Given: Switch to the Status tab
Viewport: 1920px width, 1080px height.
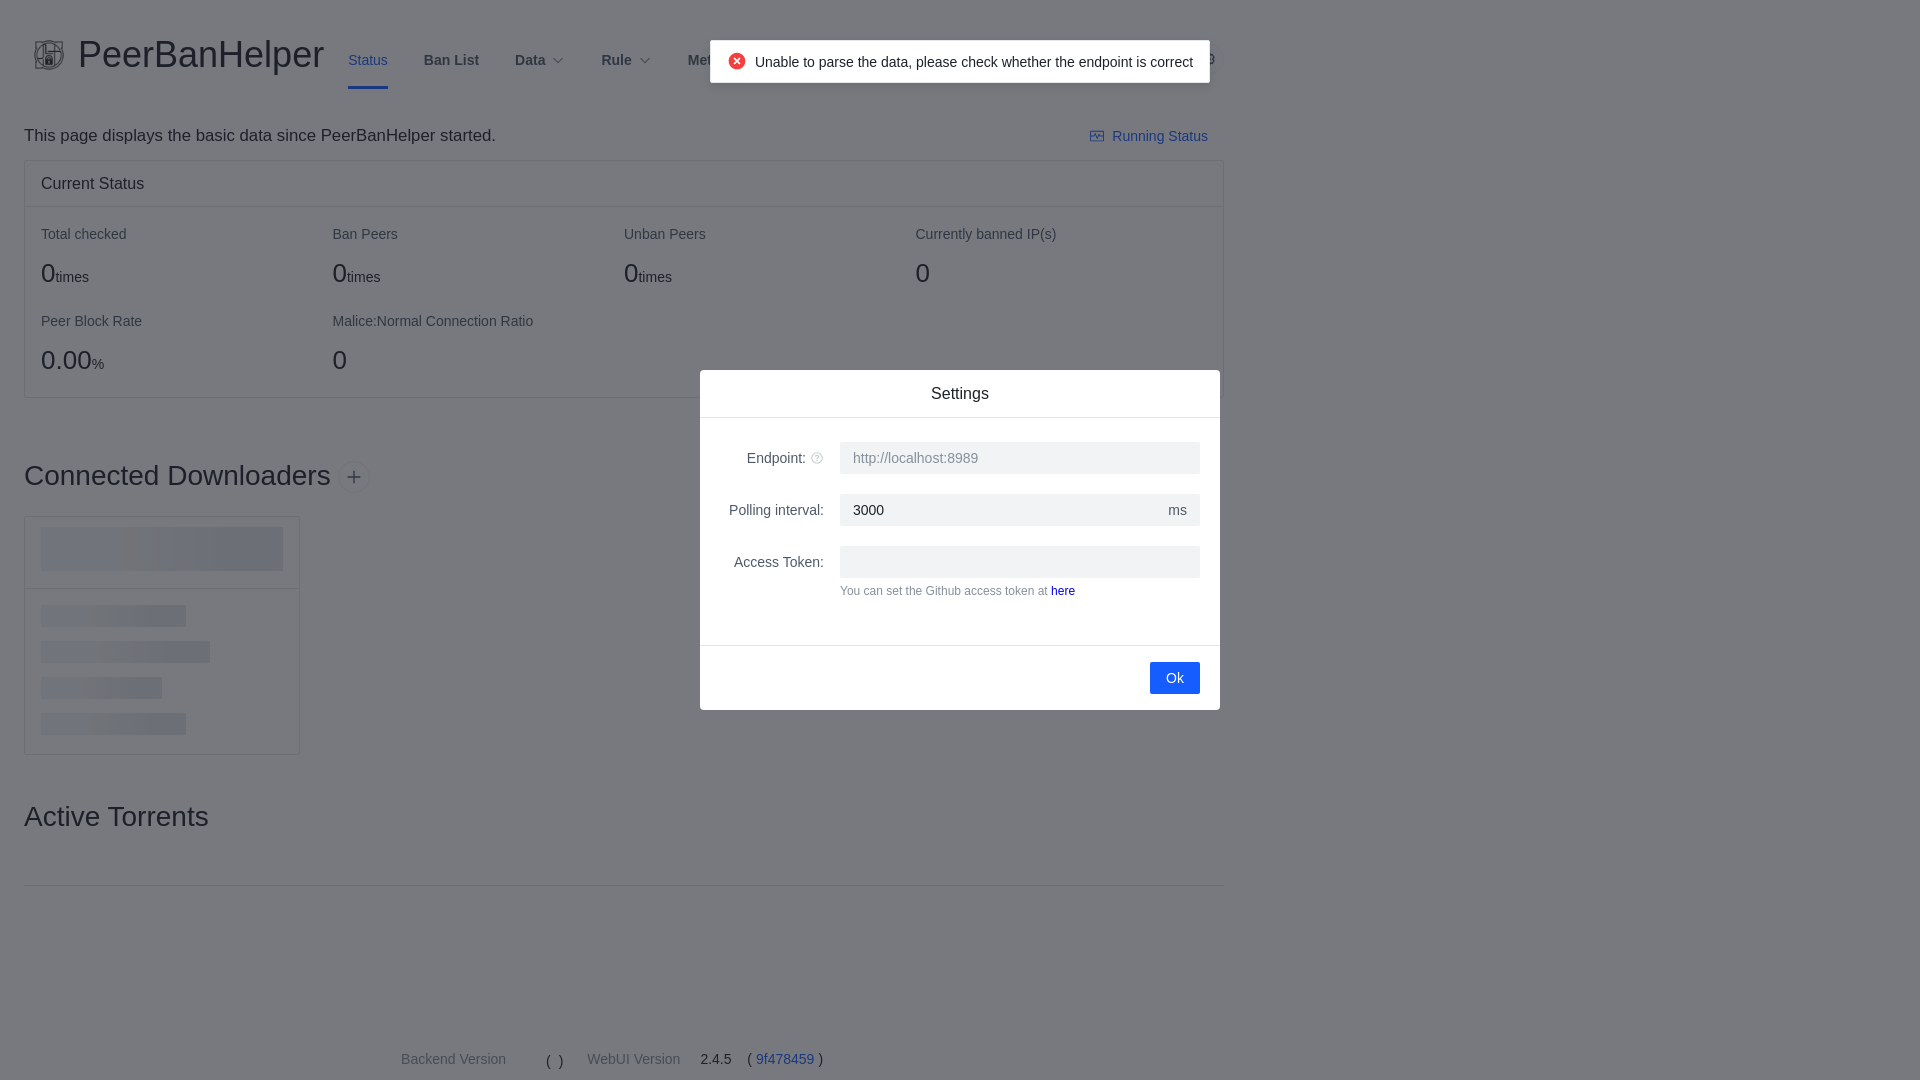Looking at the screenshot, I should pyautogui.click(x=368, y=60).
